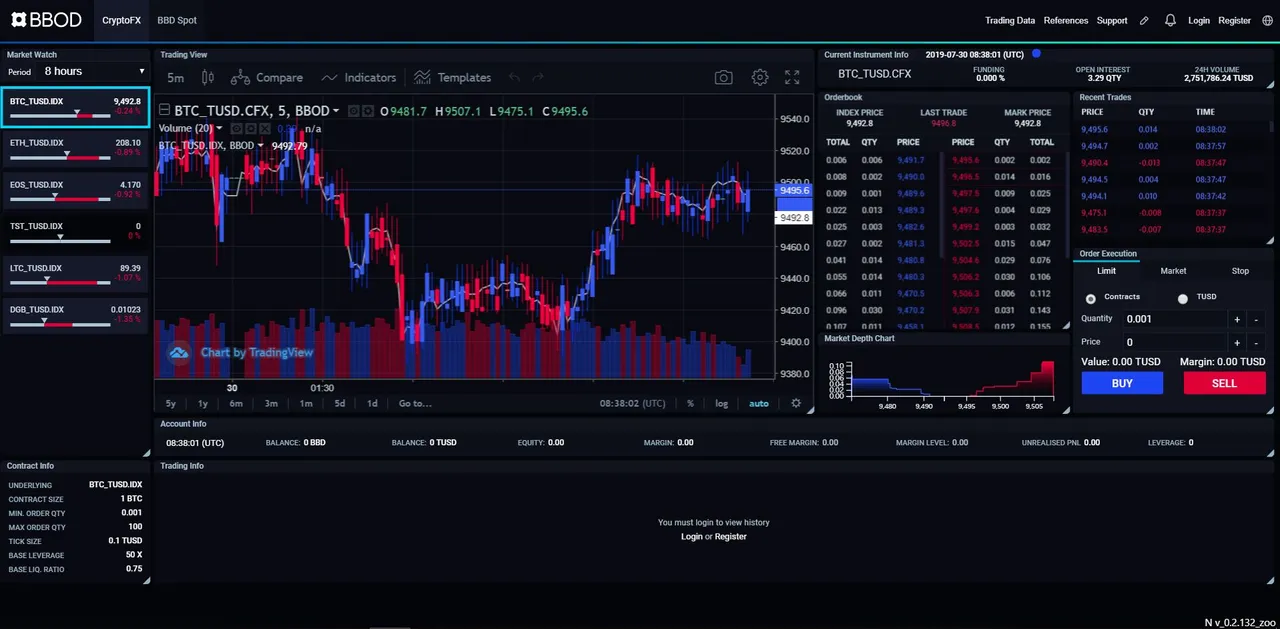Open Volume indicator settings gear in legend
This screenshot has height=629, width=1280.
(x=250, y=129)
